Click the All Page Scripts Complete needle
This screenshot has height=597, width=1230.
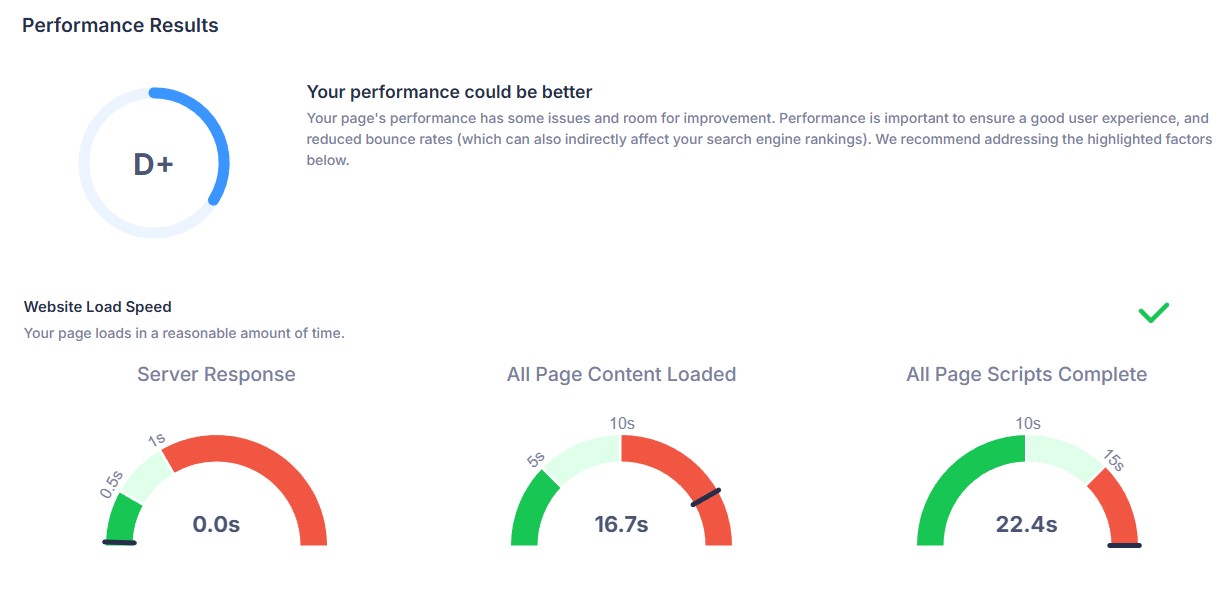click(x=1124, y=545)
